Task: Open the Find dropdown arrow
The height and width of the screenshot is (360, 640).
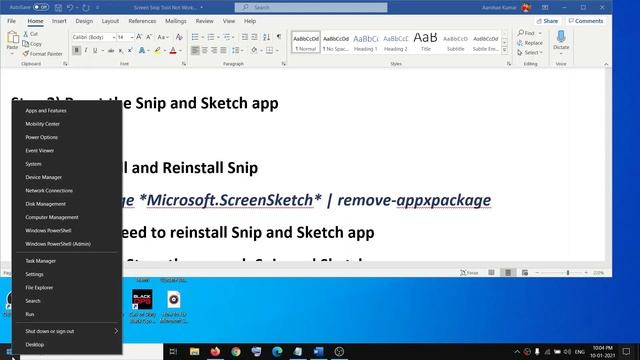Action: tap(540, 33)
